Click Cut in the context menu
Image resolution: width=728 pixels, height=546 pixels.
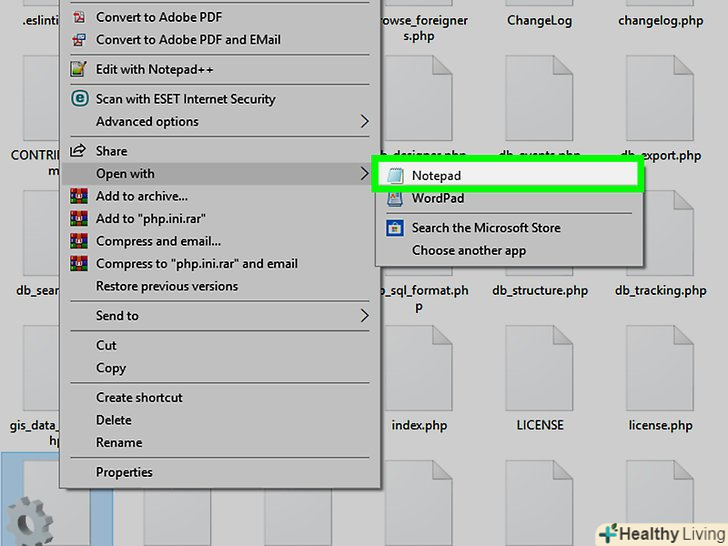220,345
